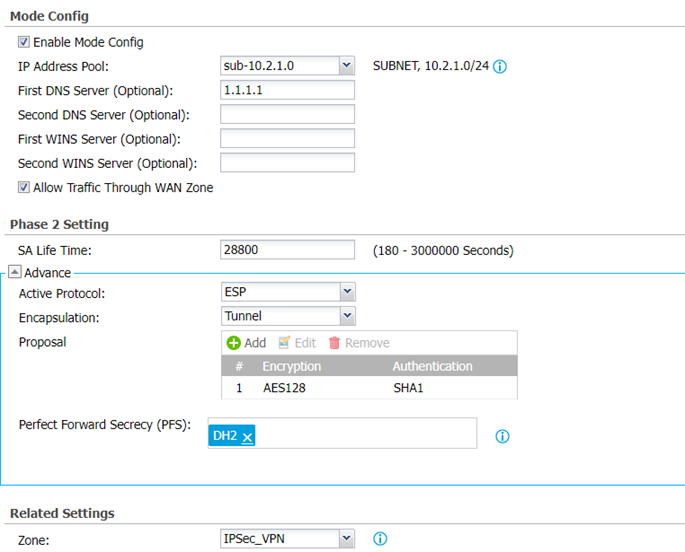The width and height of the screenshot is (685, 552).
Task: Collapse the Advance section expander
Action: [15, 272]
